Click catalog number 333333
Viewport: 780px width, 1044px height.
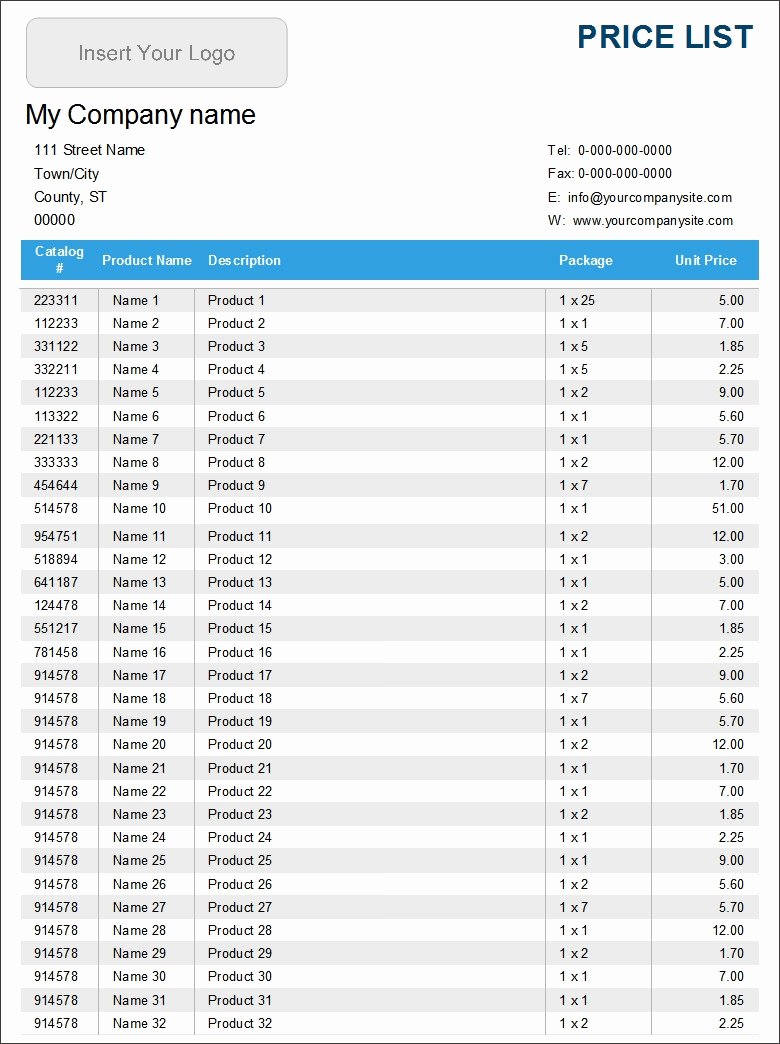coord(56,462)
